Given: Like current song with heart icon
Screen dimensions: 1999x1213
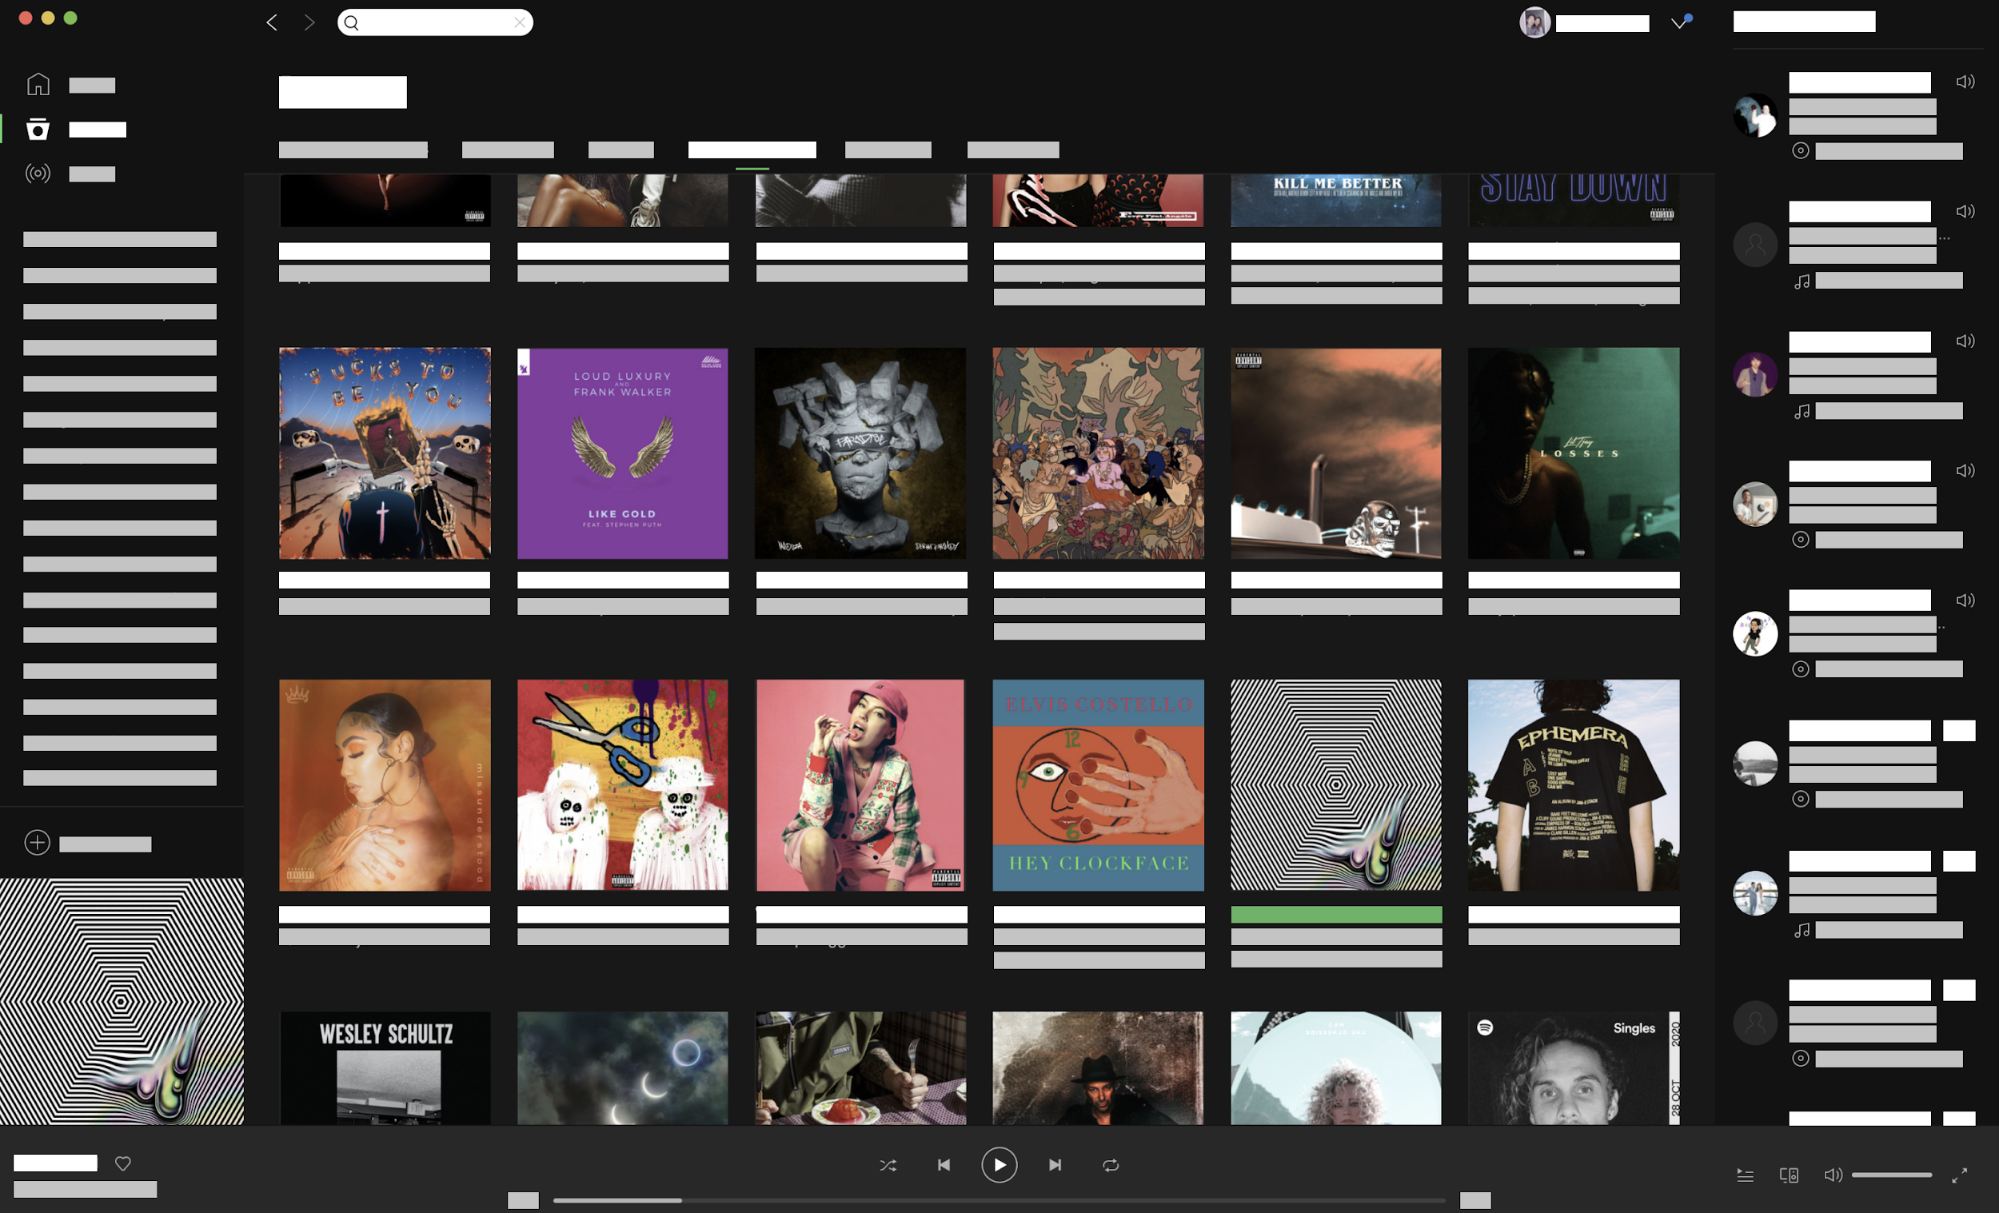Looking at the screenshot, I should tap(123, 1163).
